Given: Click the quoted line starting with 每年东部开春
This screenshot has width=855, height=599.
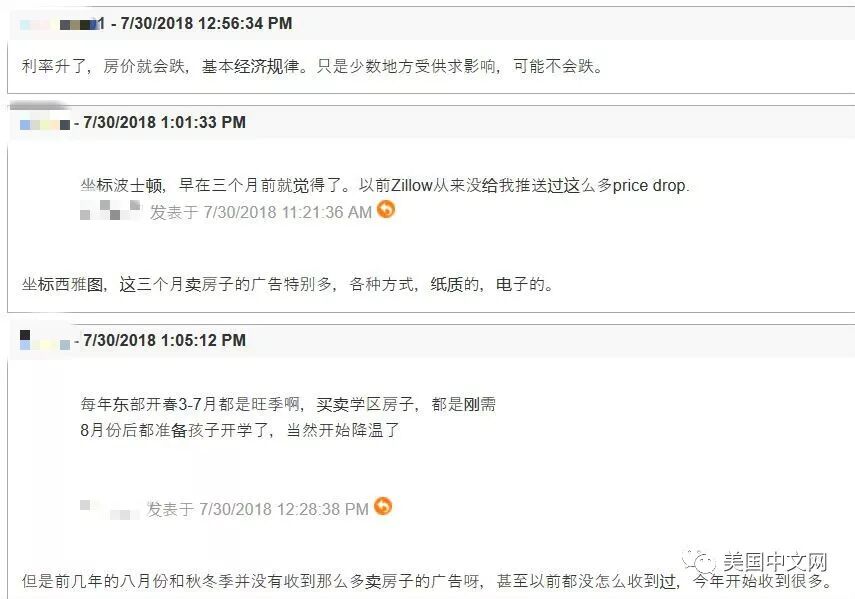Looking at the screenshot, I should (288, 404).
